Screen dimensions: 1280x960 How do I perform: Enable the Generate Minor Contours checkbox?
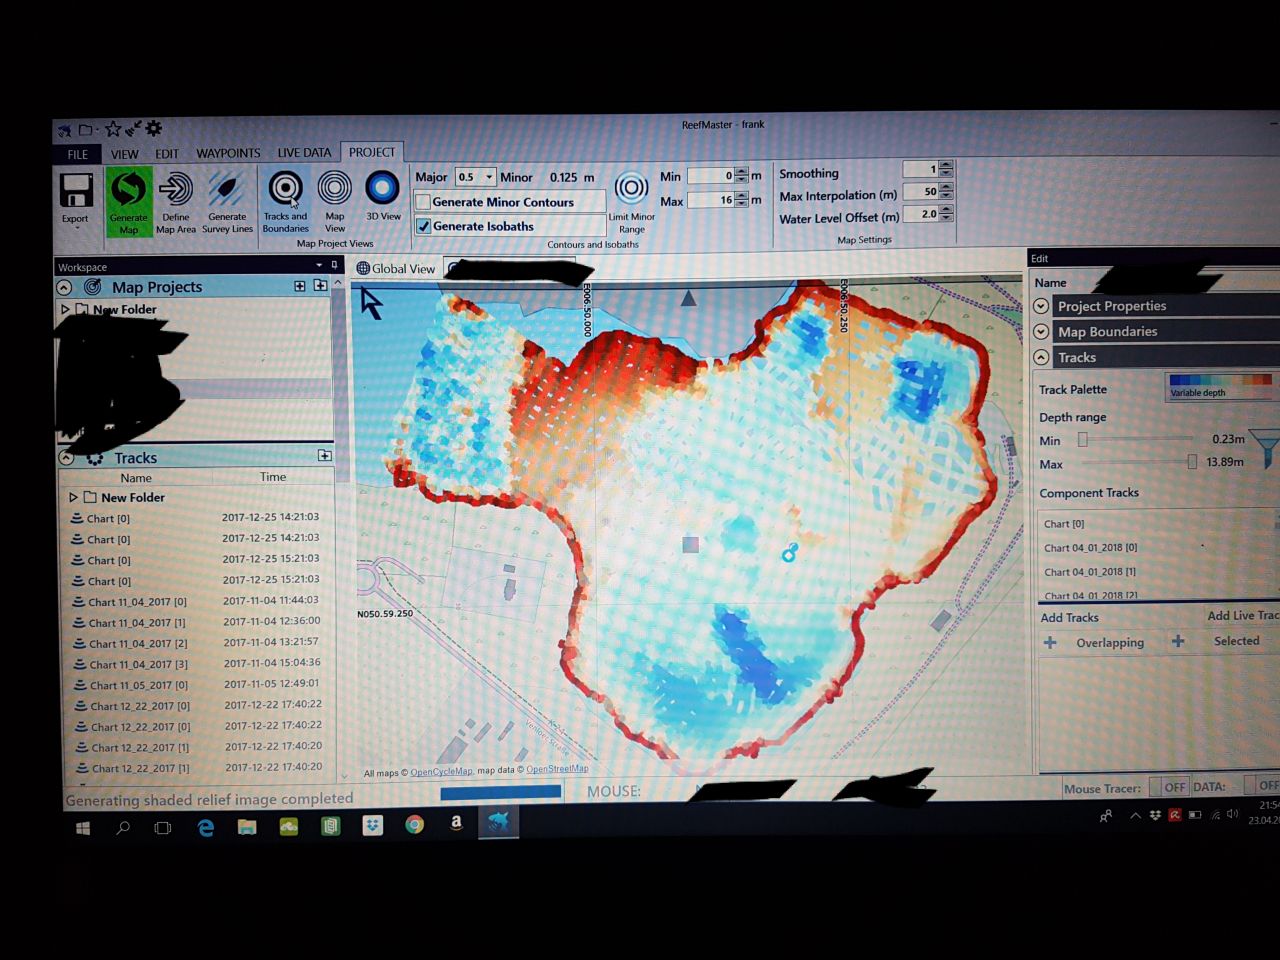(x=424, y=202)
